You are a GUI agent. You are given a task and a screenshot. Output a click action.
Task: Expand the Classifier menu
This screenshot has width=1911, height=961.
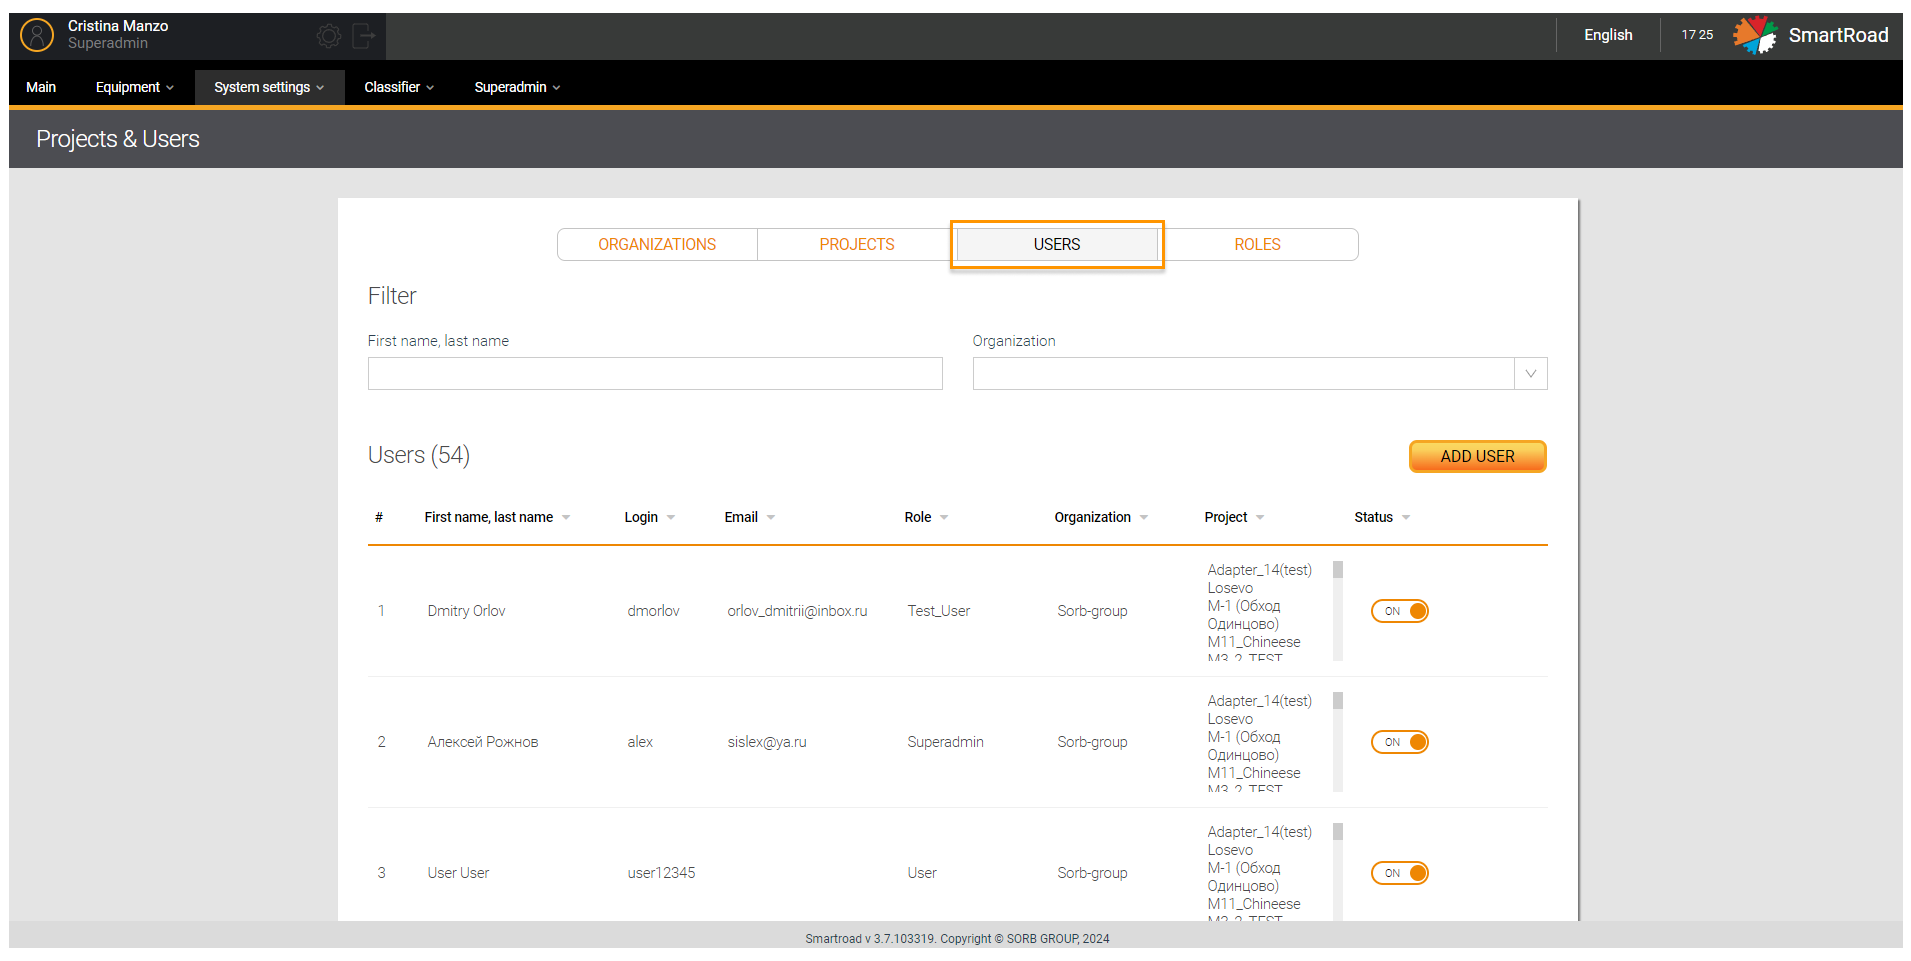[x=399, y=87]
